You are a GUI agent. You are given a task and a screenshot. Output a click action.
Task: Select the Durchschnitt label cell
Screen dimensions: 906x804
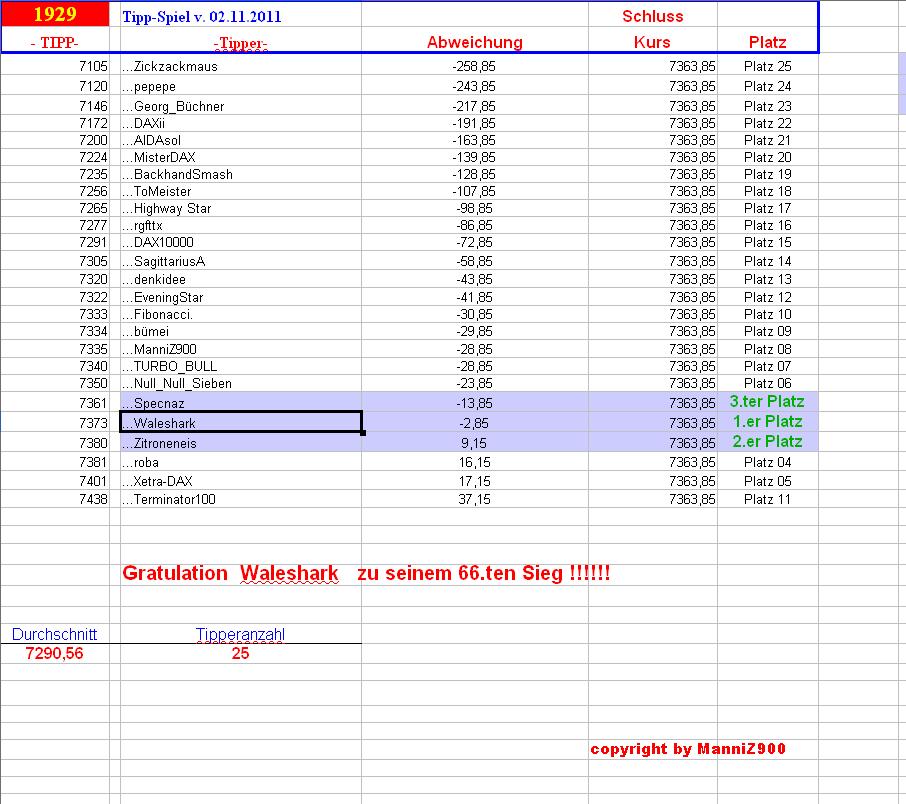coord(54,634)
